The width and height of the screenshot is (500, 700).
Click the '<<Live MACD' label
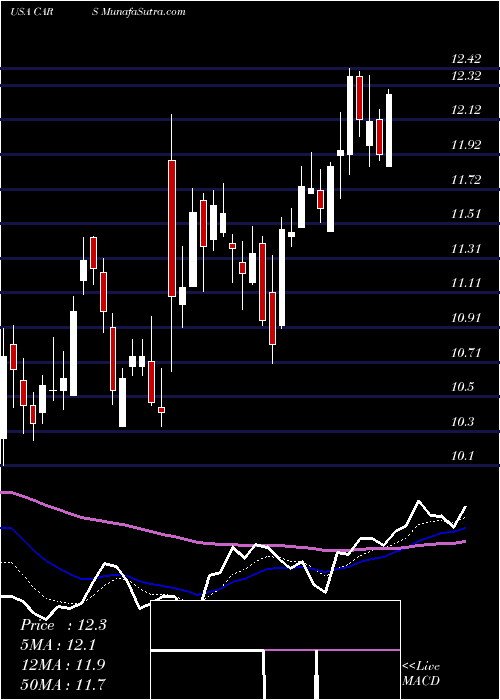click(421, 674)
